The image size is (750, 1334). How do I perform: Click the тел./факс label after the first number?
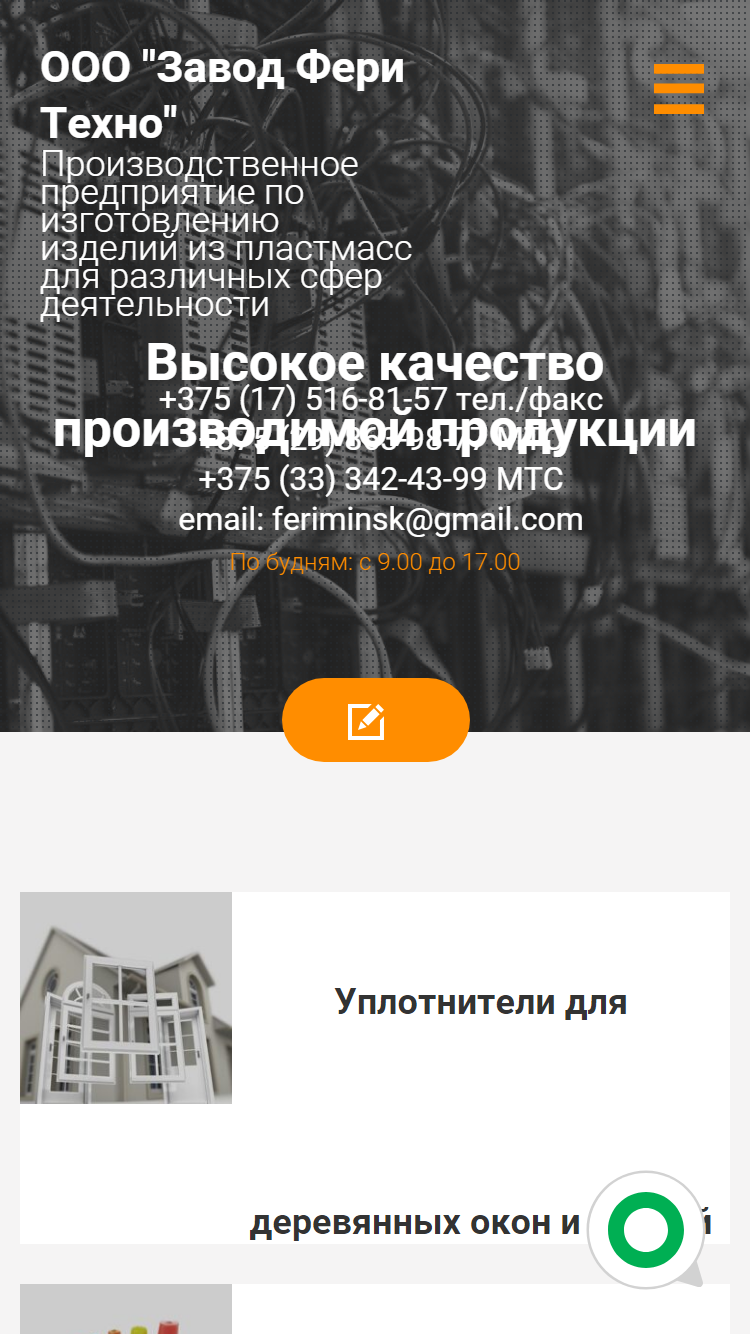529,399
